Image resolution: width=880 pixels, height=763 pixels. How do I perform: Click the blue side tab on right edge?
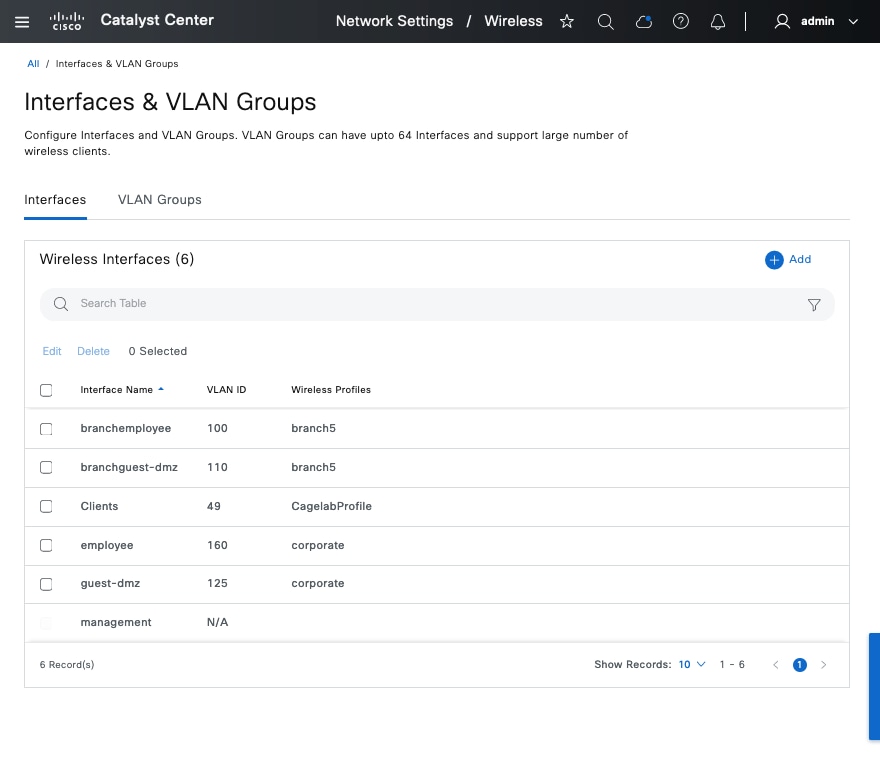pyautogui.click(x=874, y=686)
